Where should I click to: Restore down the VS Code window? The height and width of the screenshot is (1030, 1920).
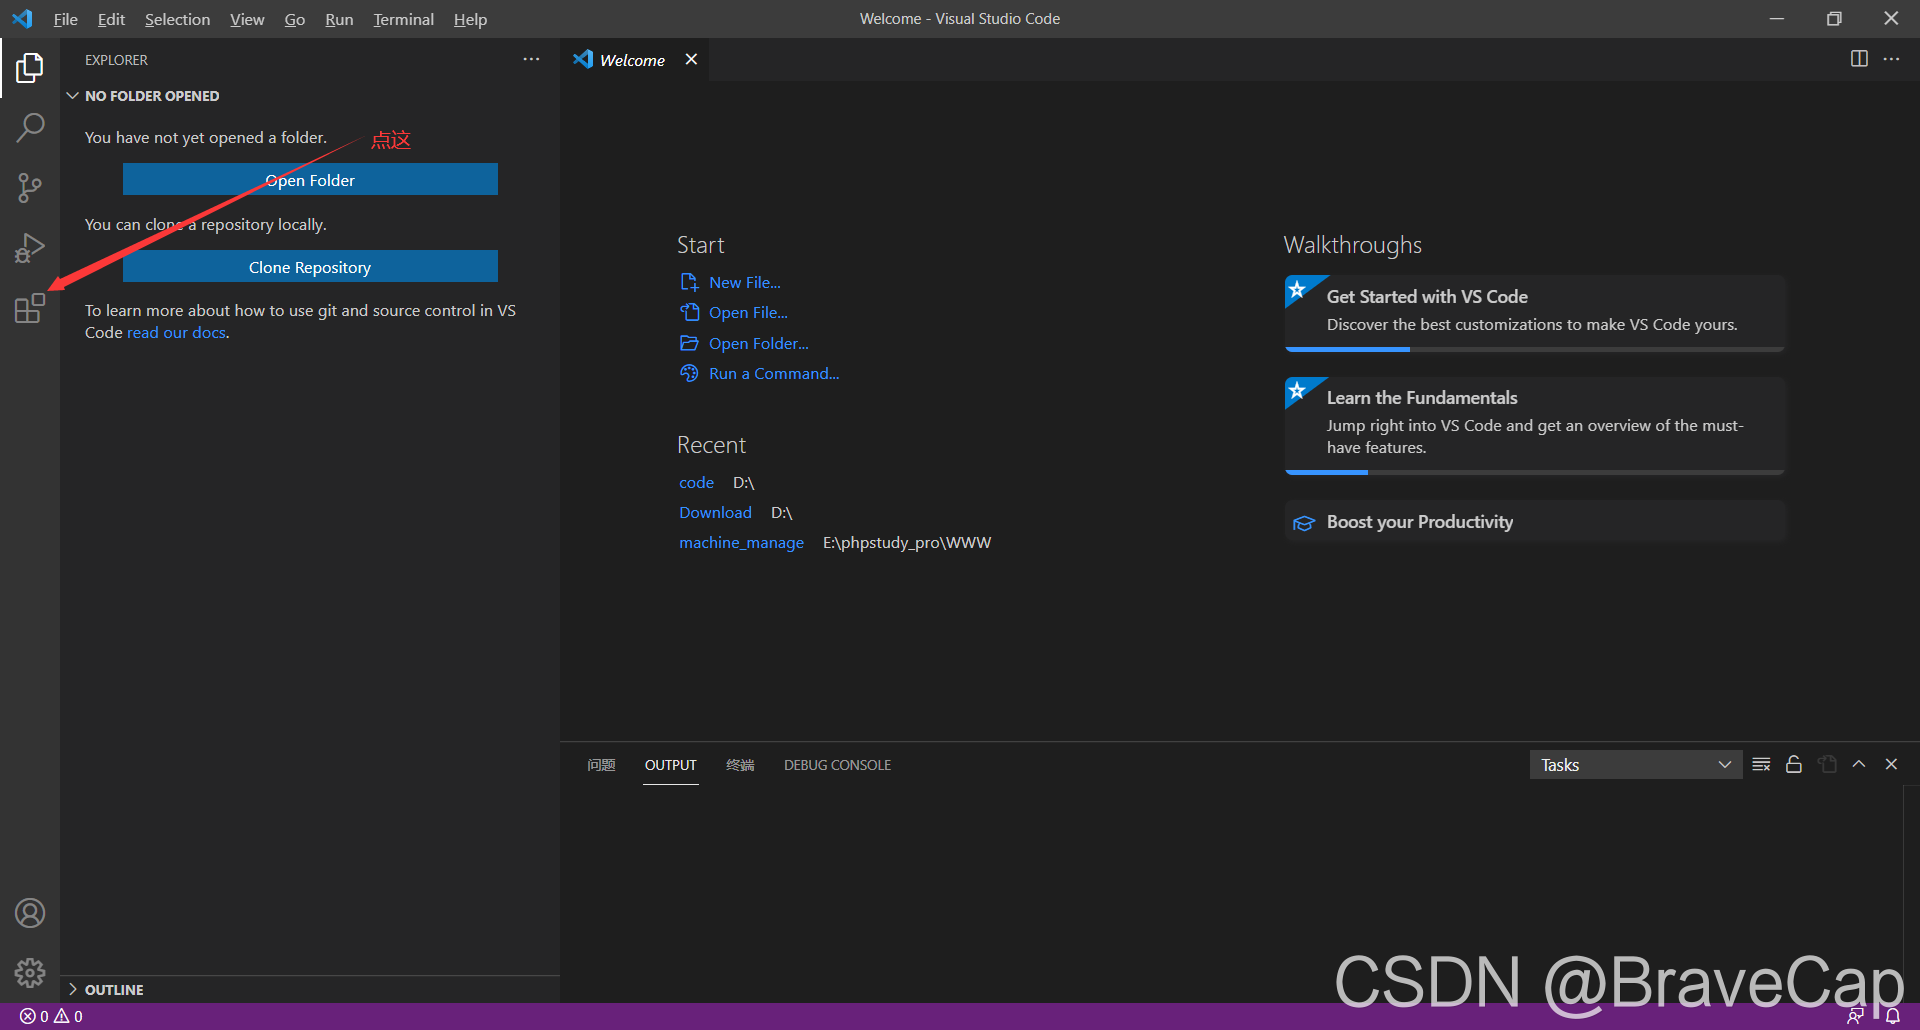1834,19
